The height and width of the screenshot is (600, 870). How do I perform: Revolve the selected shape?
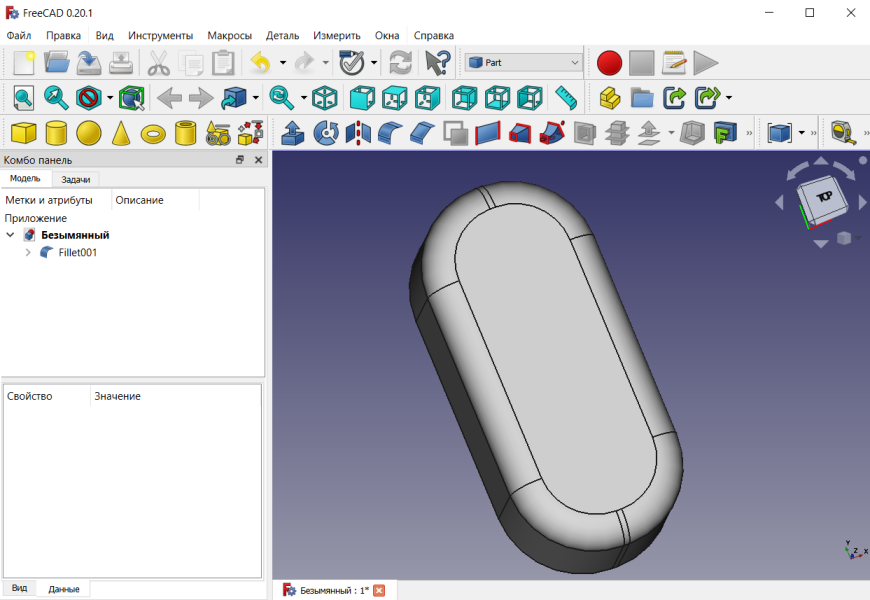tap(326, 133)
